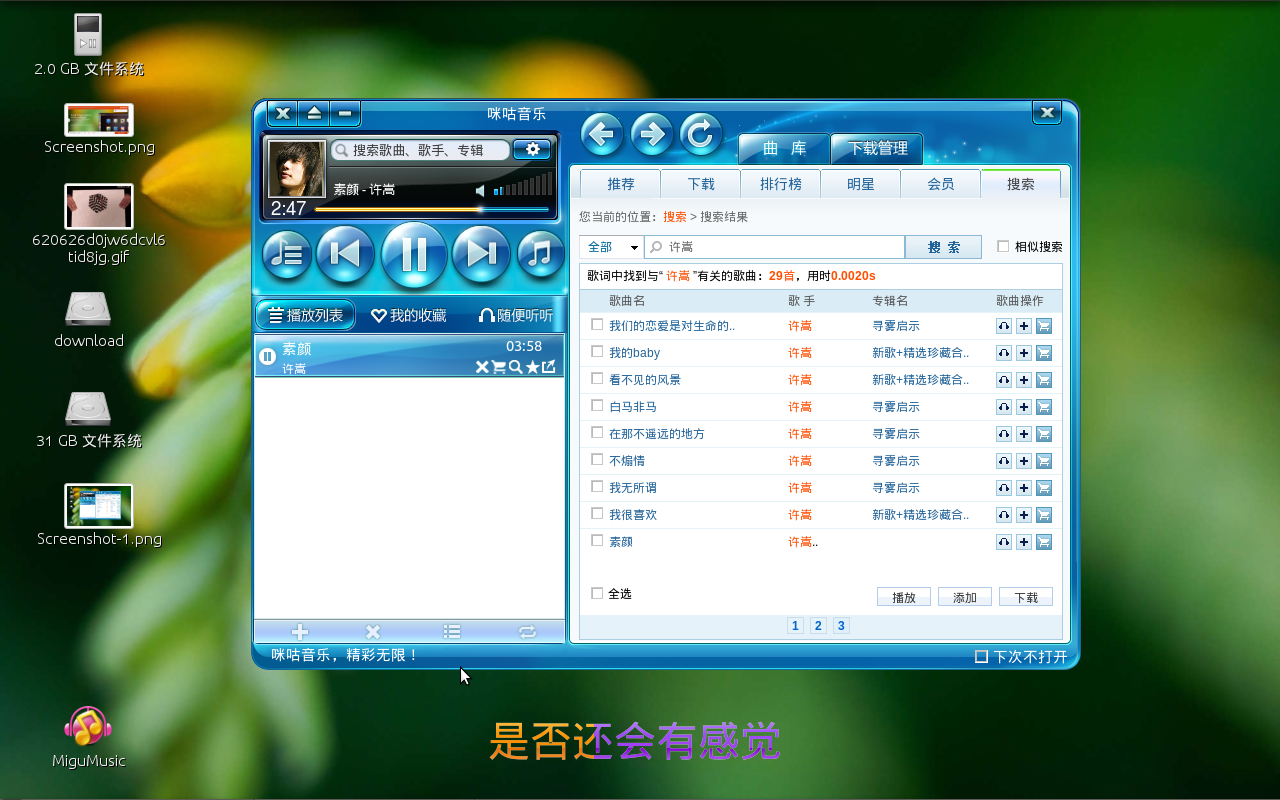
Task: Go forward with the right arrow browser button
Action: tap(652, 134)
